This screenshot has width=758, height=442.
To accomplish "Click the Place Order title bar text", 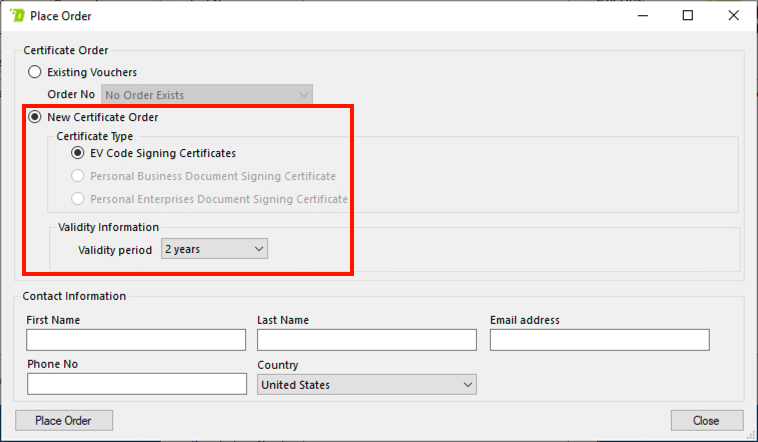I will 62,16.
